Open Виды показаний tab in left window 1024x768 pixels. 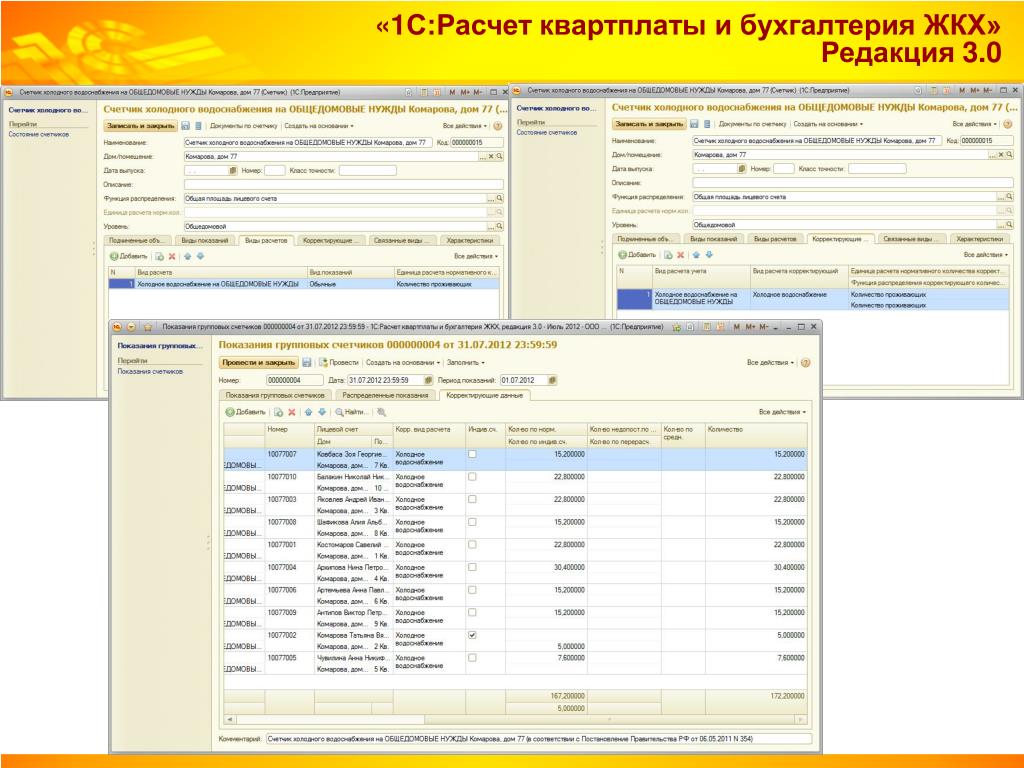click(x=204, y=240)
